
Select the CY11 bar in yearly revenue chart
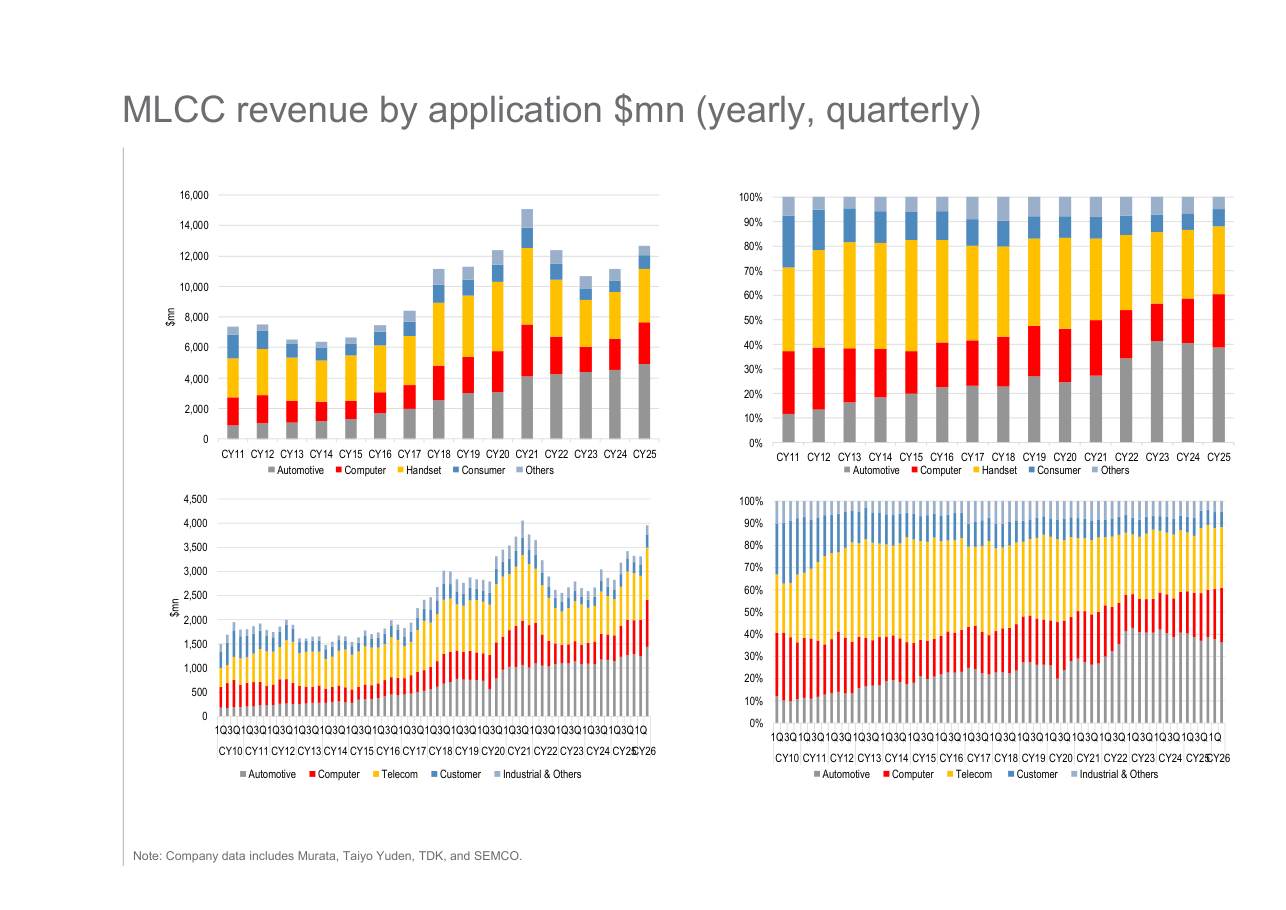pyautogui.click(x=233, y=383)
